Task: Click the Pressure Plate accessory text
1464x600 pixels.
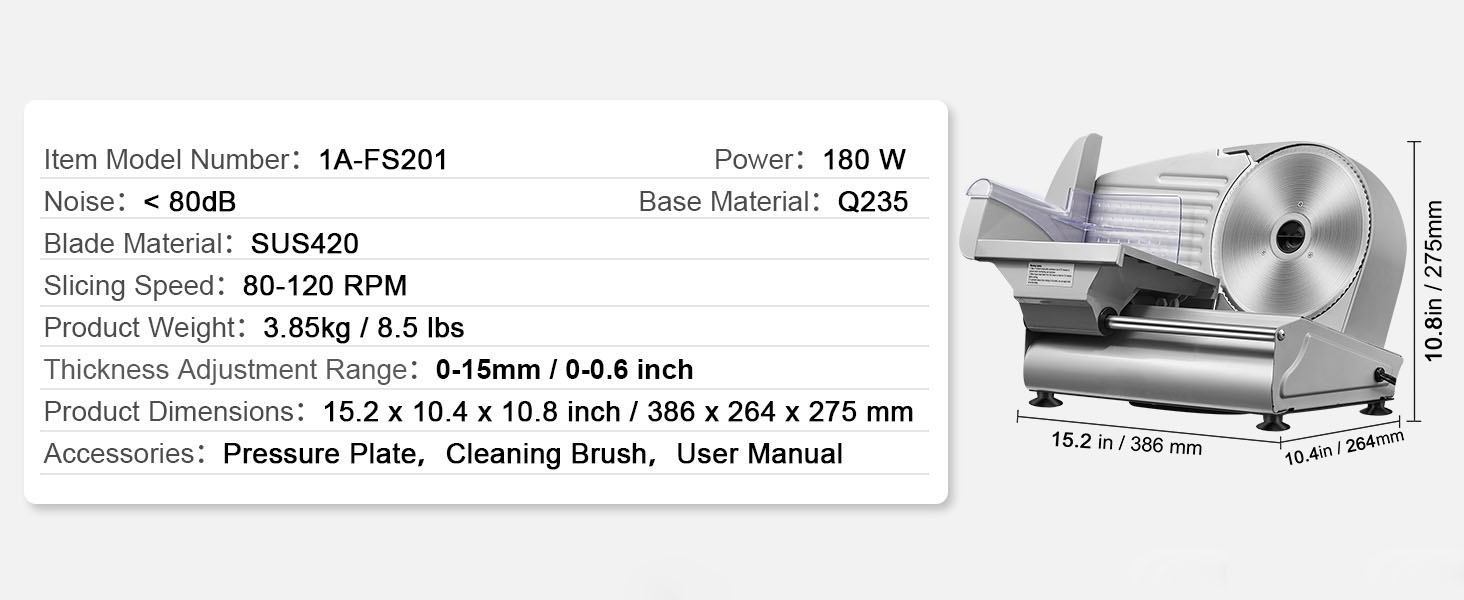Action: click(320, 454)
